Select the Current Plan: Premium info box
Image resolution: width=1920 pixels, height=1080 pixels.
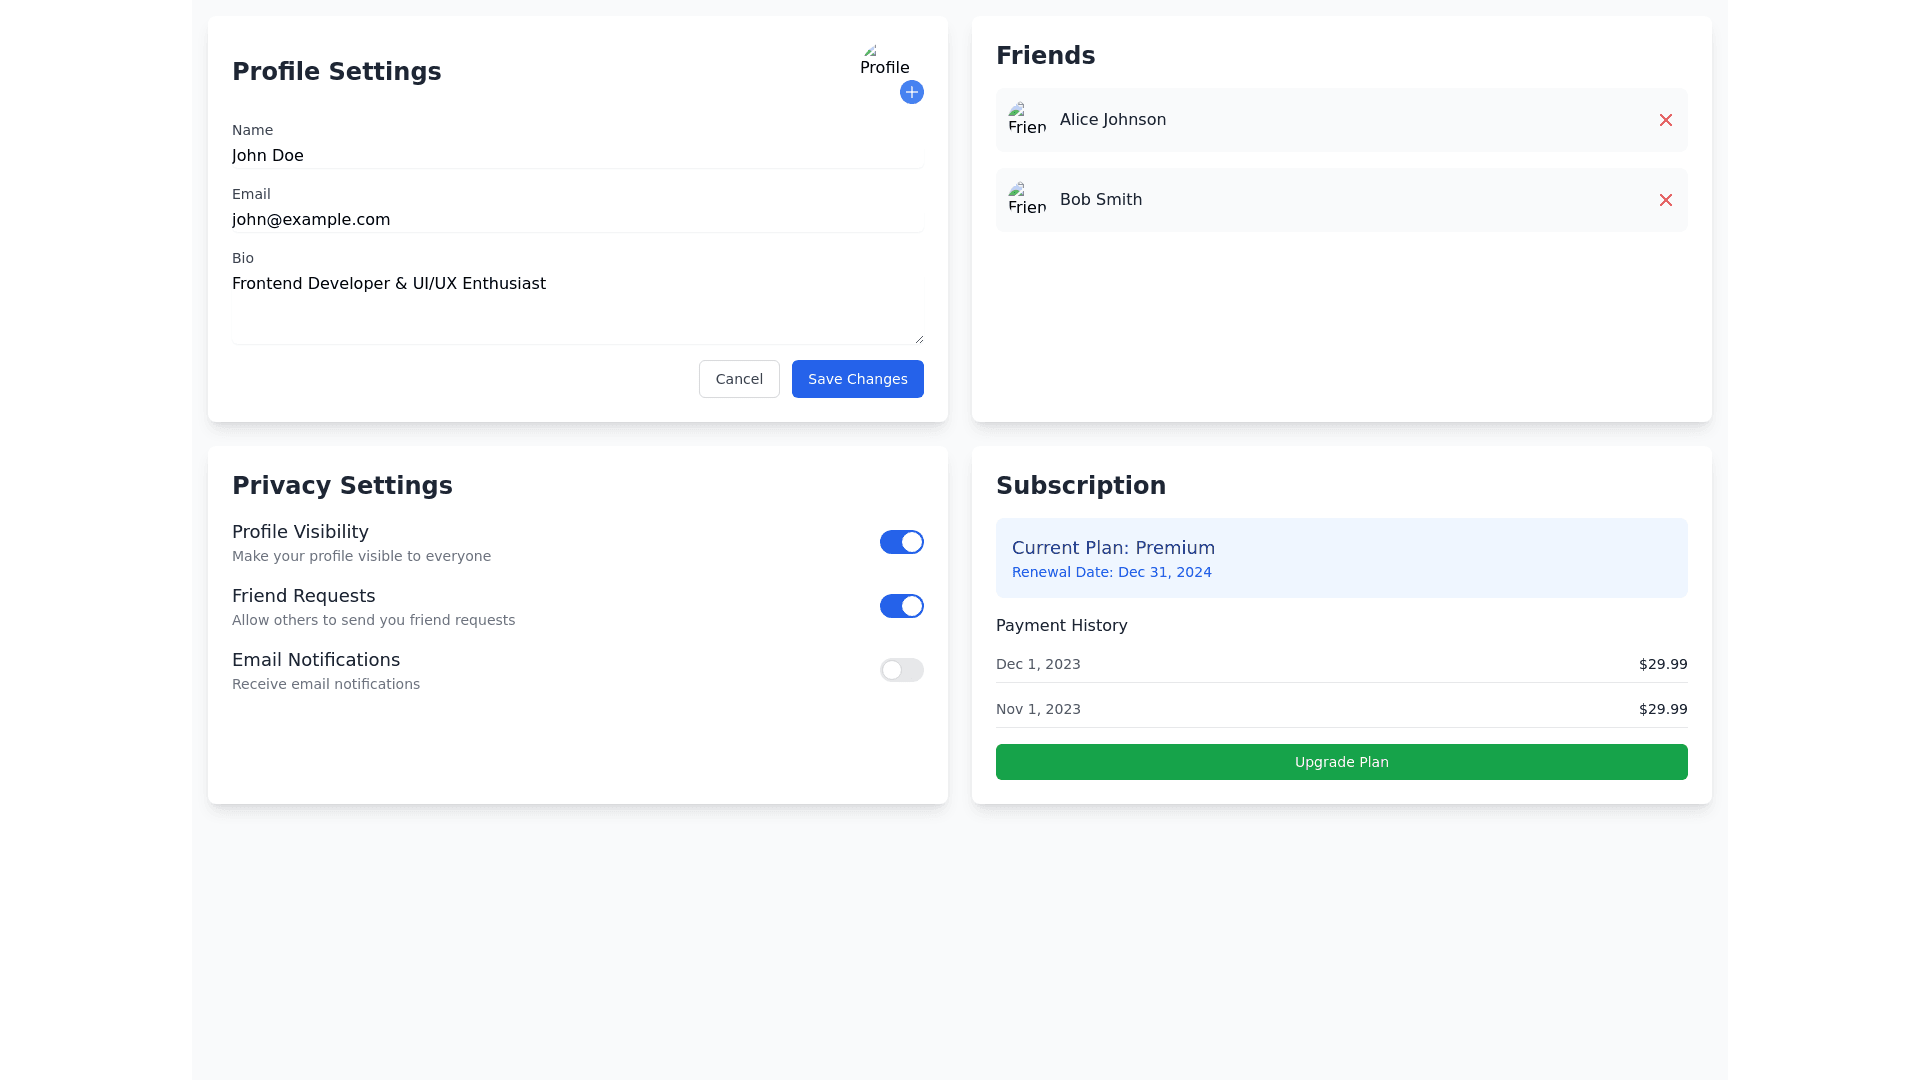click(x=1341, y=557)
